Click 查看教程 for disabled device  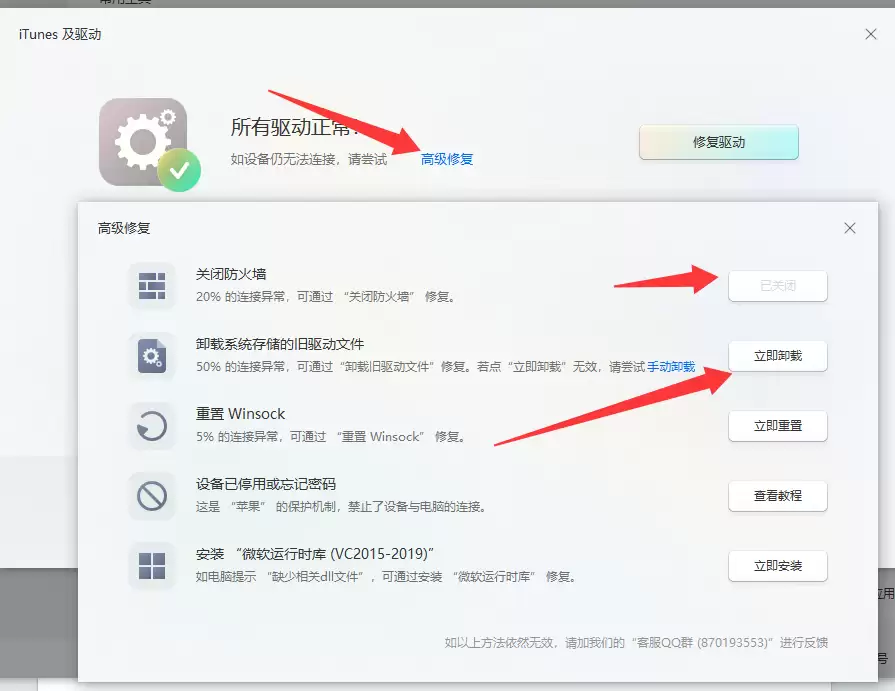777,496
